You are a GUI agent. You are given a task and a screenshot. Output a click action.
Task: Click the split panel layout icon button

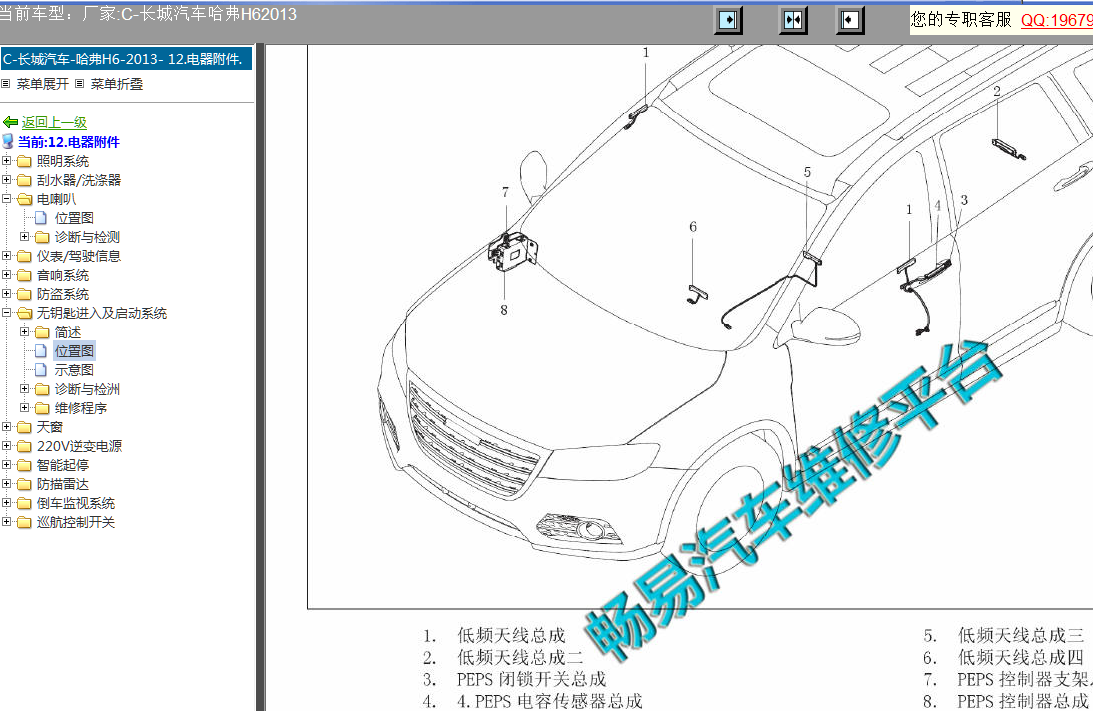(793, 20)
